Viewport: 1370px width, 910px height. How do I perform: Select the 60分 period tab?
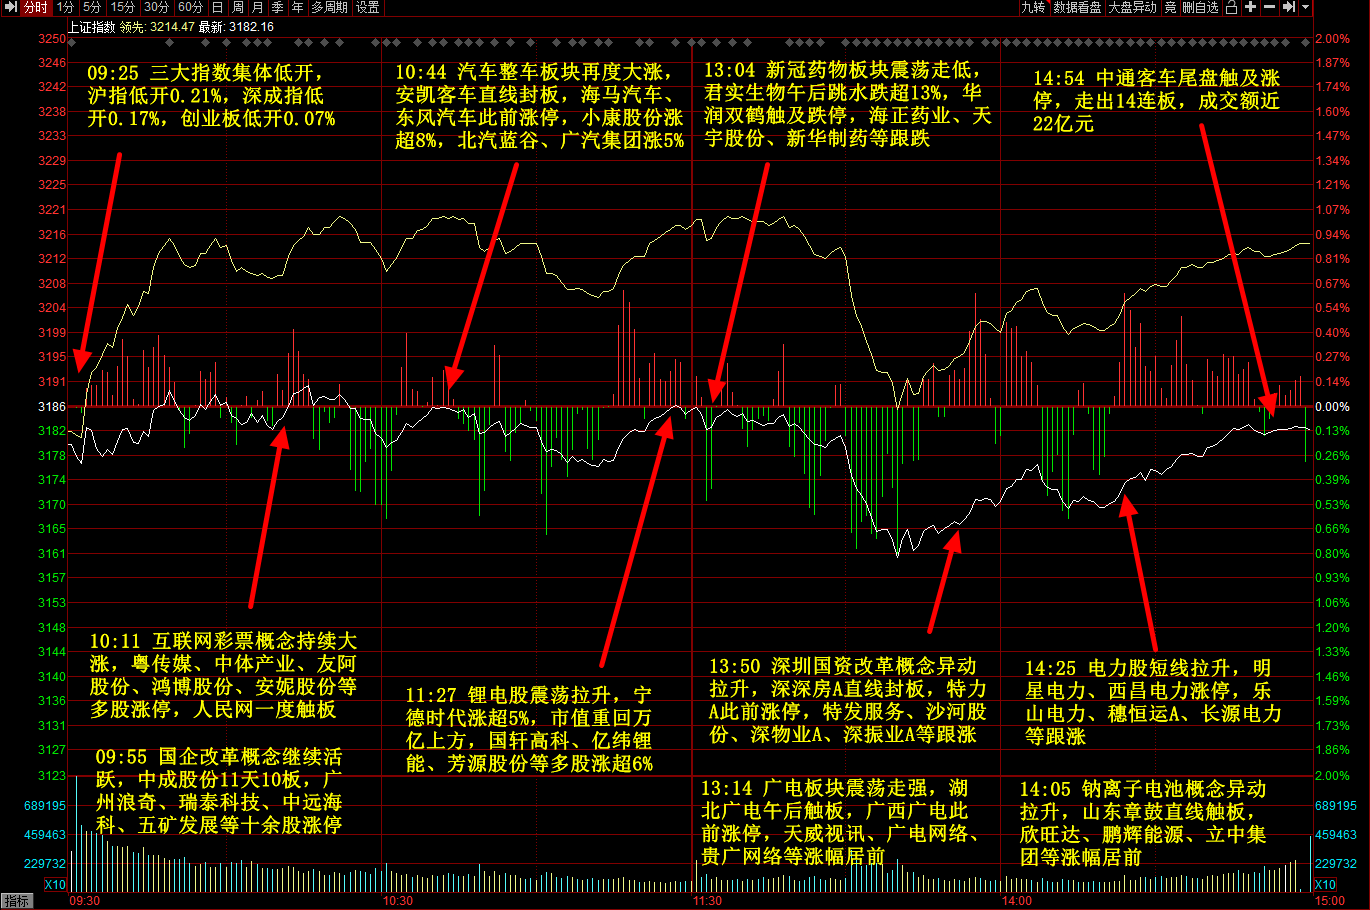(x=190, y=7)
